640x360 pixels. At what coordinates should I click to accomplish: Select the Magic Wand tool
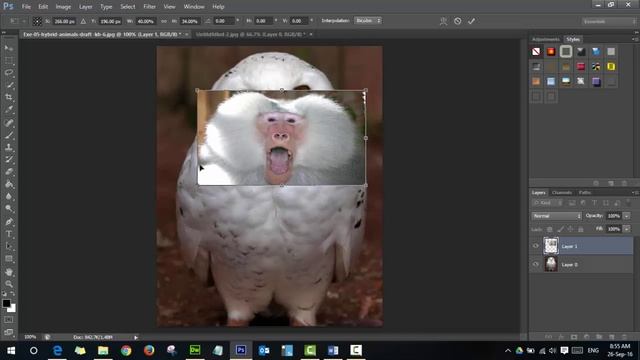tap(9, 85)
